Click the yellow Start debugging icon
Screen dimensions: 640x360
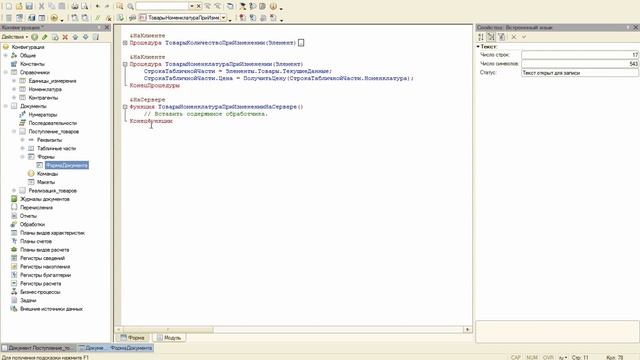54,18
